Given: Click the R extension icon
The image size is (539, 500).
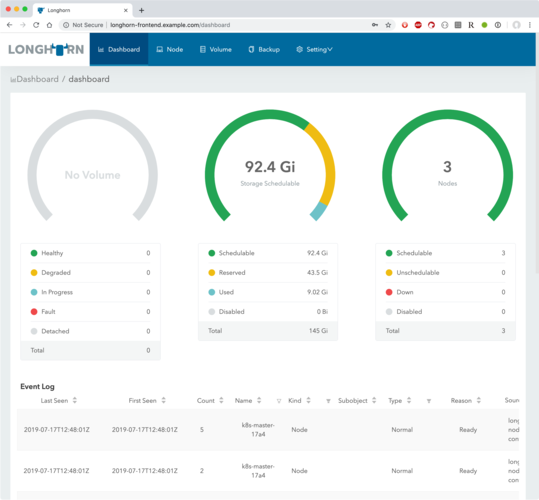Looking at the screenshot, I should click(x=471, y=25).
